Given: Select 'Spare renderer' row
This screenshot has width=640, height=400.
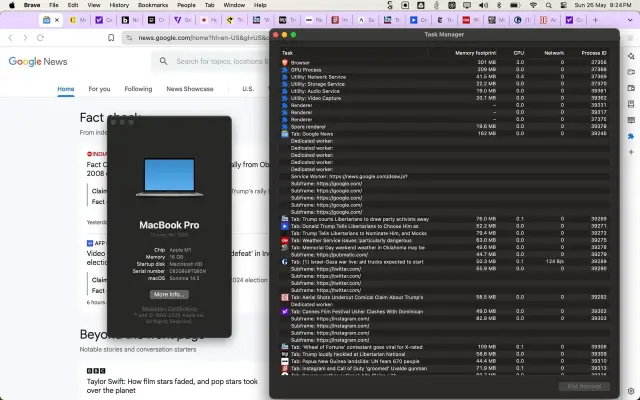Looking at the screenshot, I should 444,127.
